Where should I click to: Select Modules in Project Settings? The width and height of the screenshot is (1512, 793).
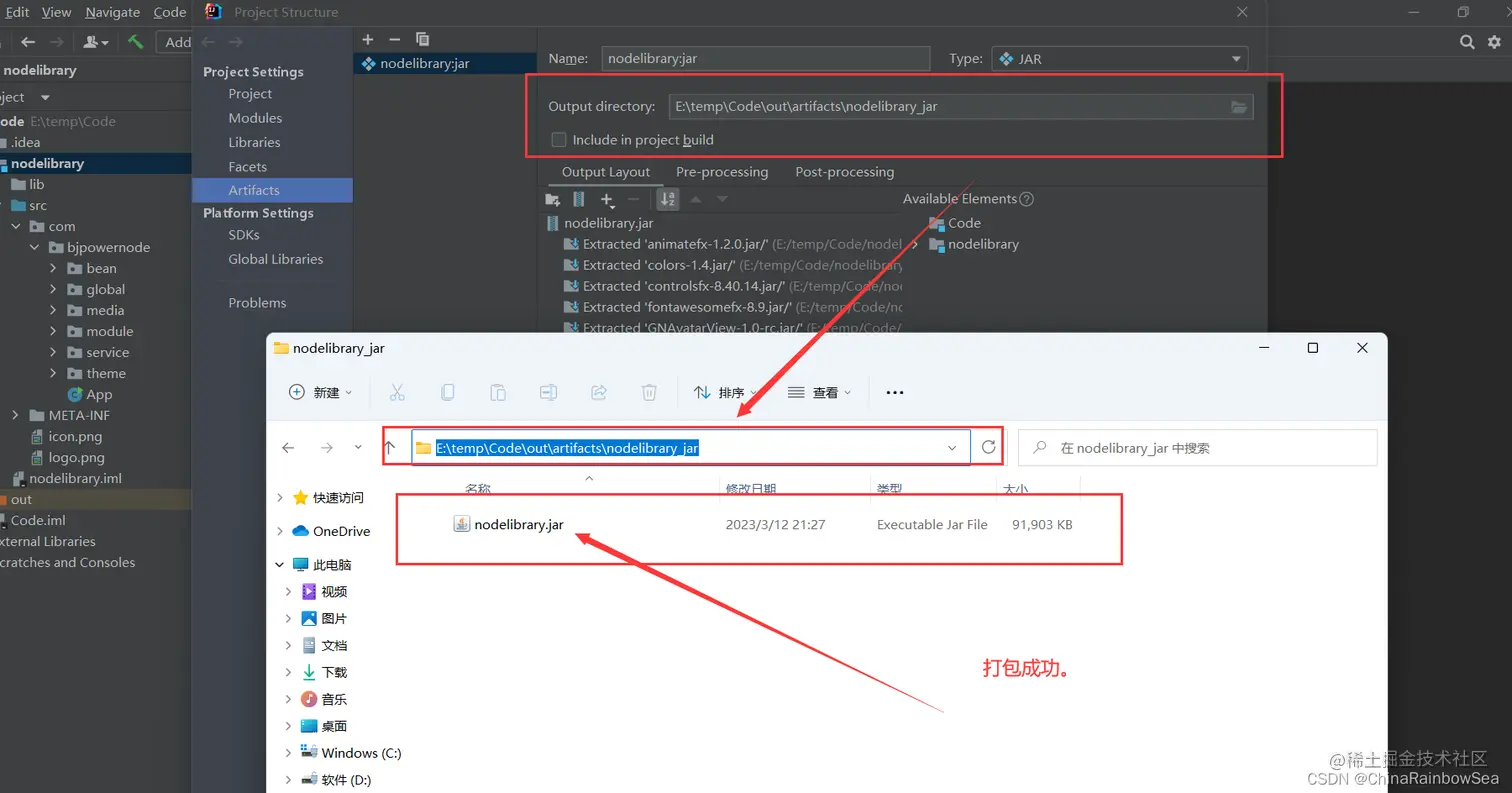pos(255,118)
